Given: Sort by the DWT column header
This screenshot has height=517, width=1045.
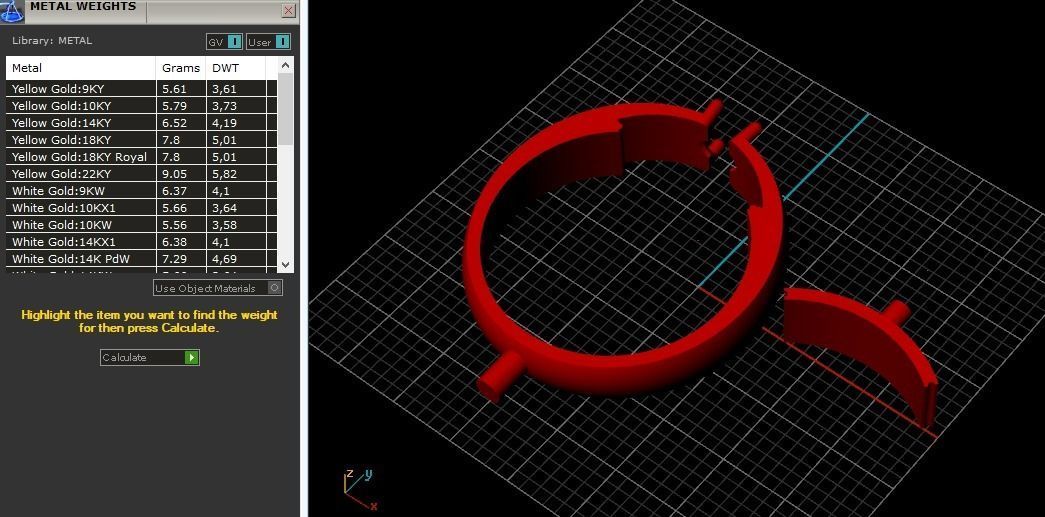Looking at the screenshot, I should (x=236, y=68).
